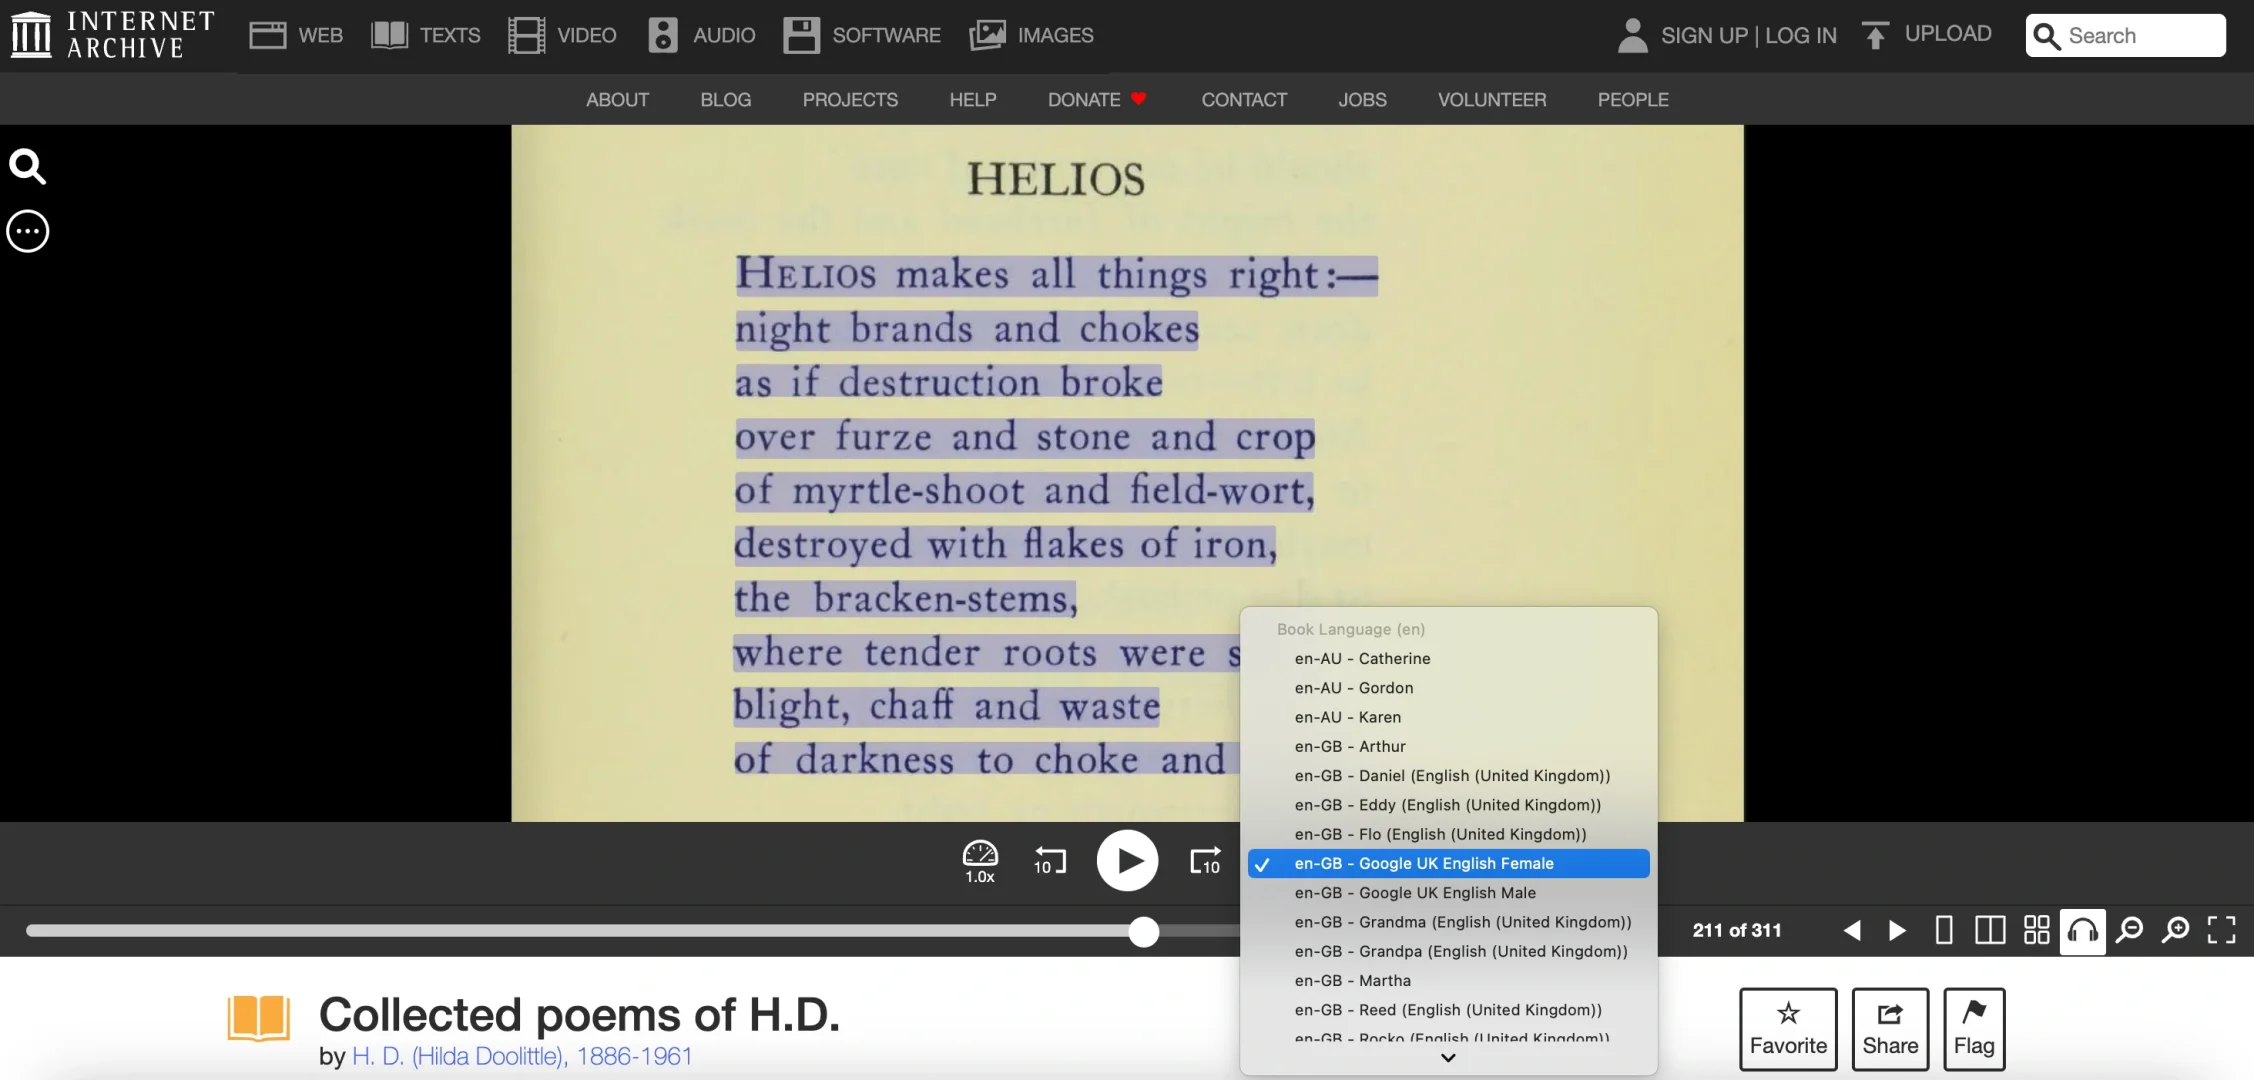Go to the next page
2254x1080 pixels.
coord(1897,931)
